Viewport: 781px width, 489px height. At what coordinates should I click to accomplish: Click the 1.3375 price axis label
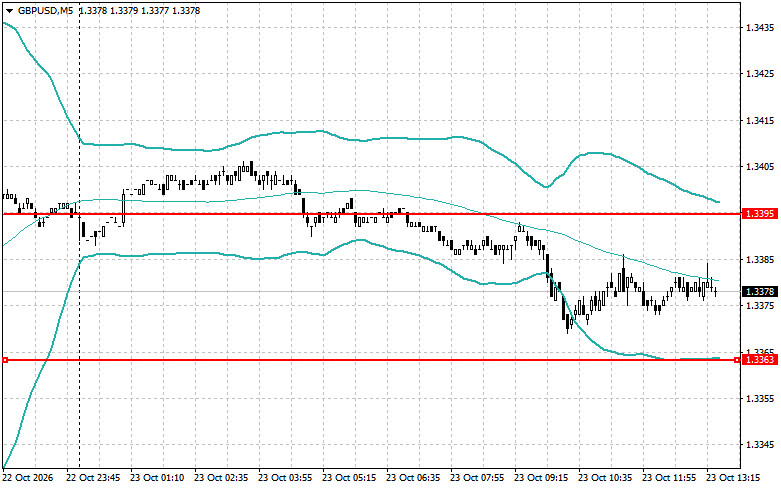coord(760,305)
